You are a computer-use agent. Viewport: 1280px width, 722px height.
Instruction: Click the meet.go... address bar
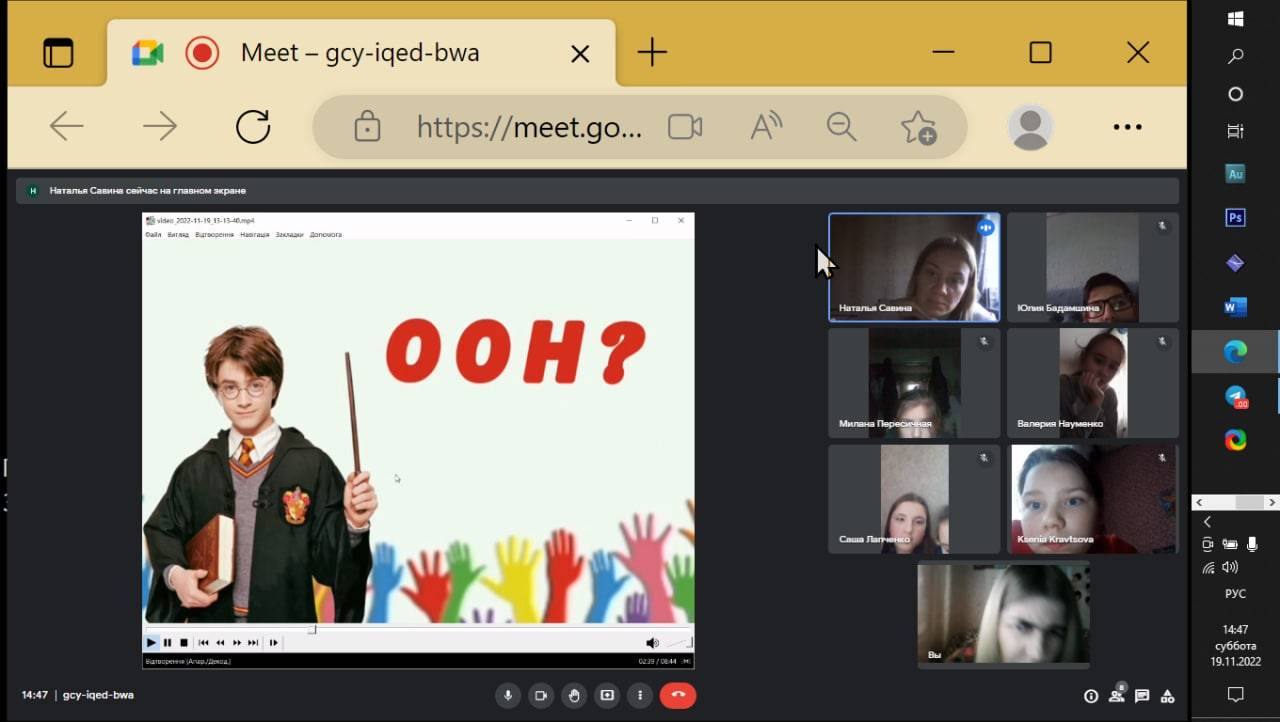pos(529,127)
